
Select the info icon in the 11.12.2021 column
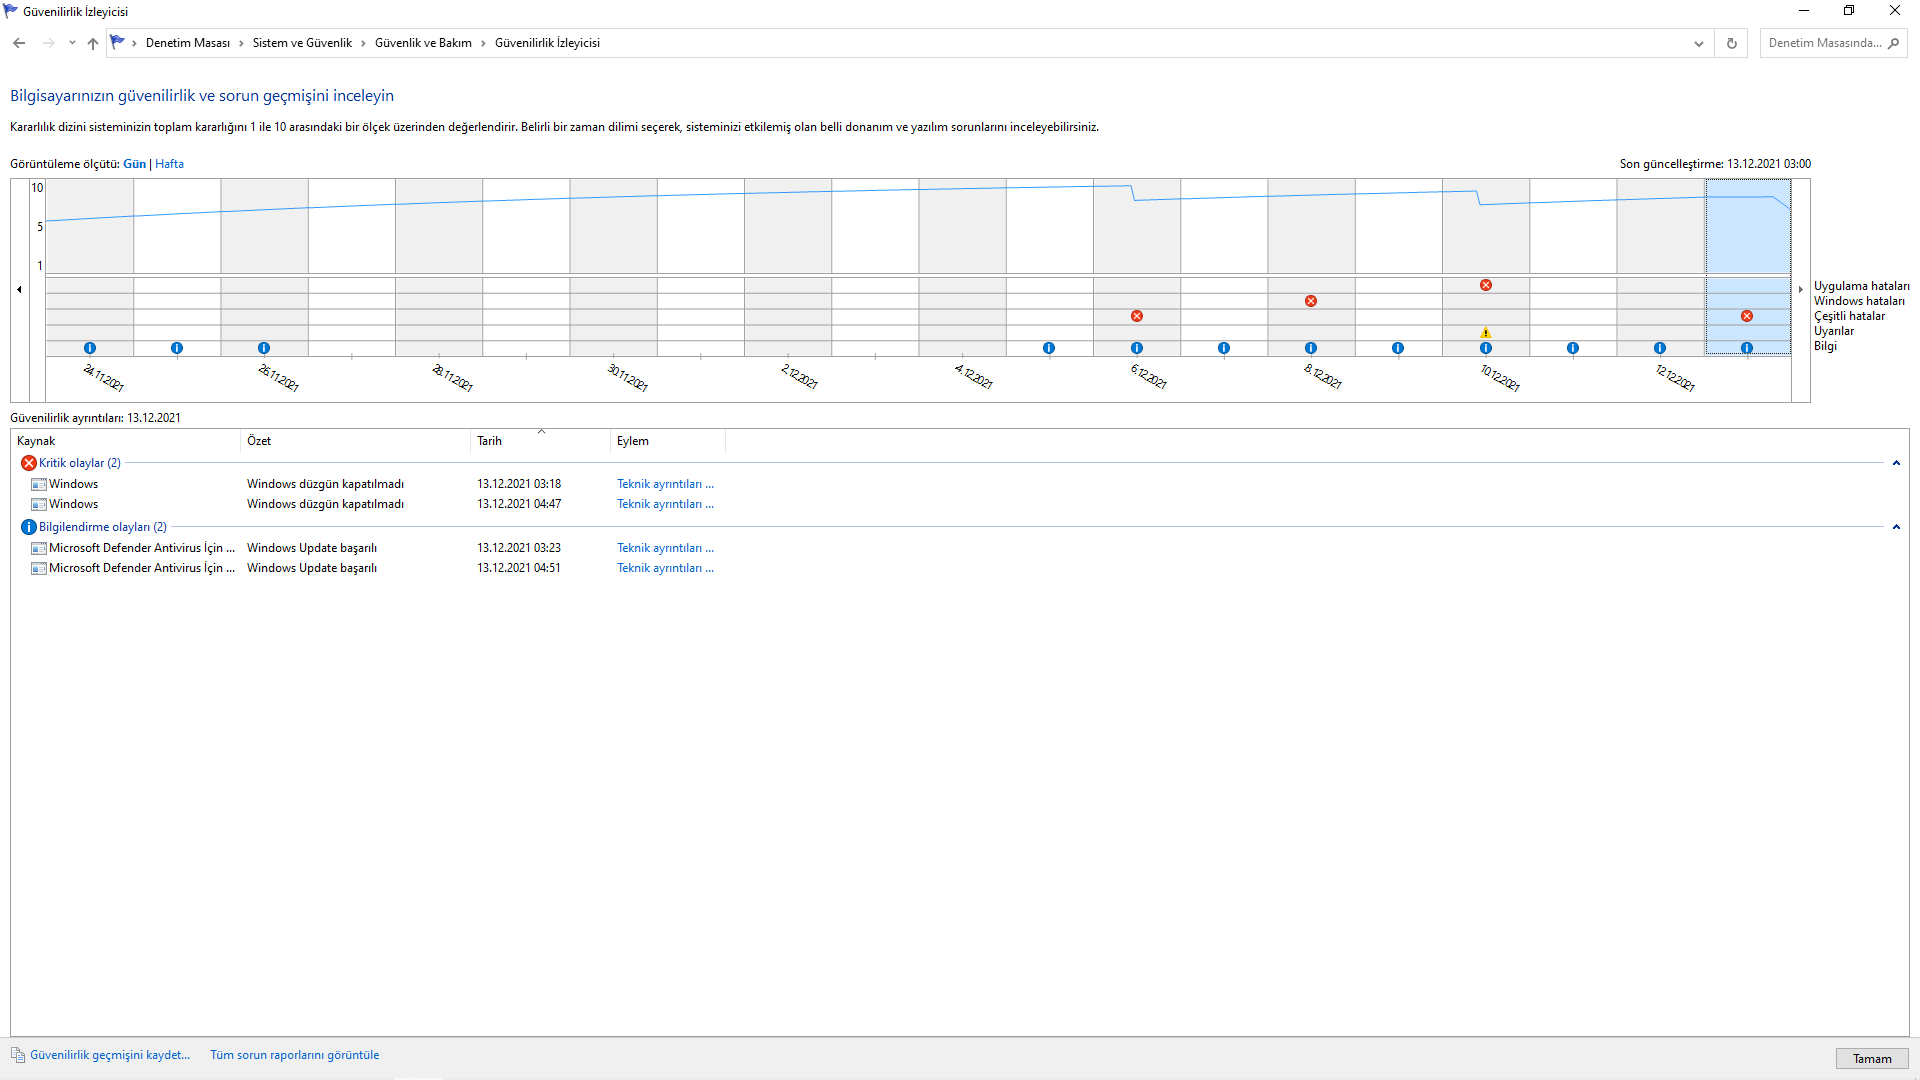[x=1573, y=348]
